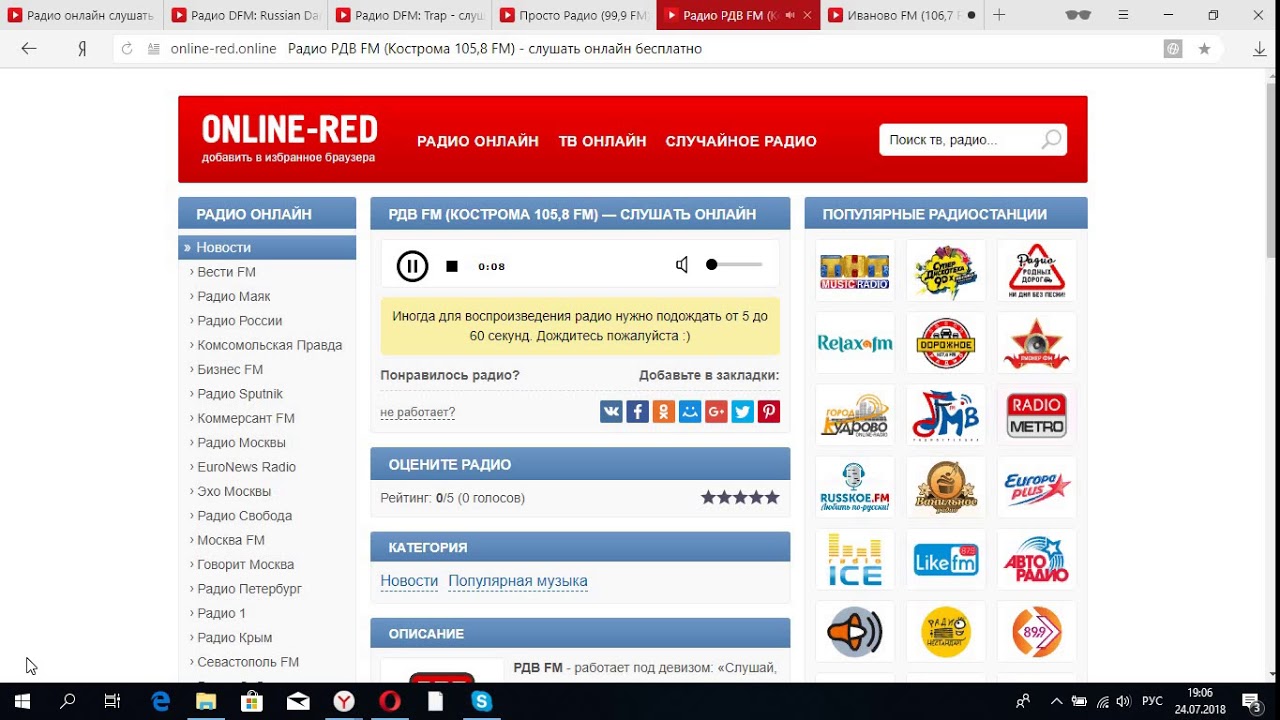Open the Yandex home button
Image resolution: width=1280 pixels, height=720 pixels.
coord(82,48)
